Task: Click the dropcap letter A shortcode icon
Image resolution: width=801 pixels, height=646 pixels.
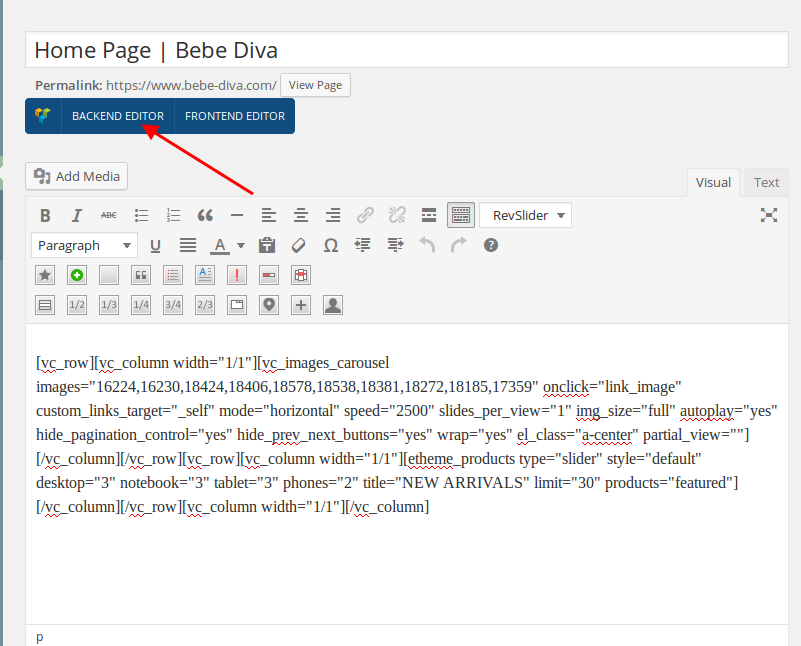Action: pyautogui.click(x=205, y=275)
